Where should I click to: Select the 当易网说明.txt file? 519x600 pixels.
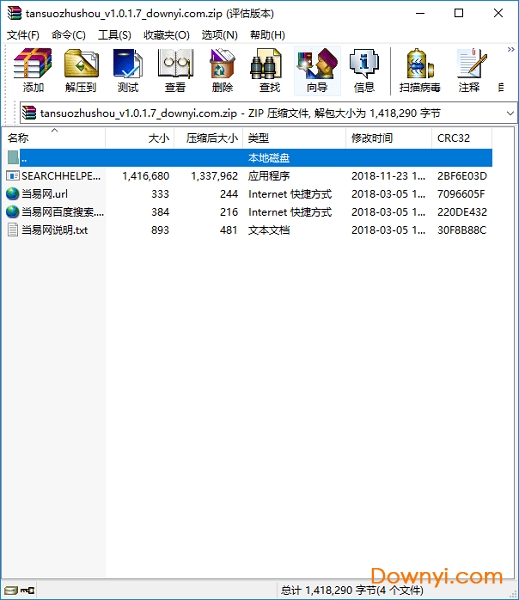coord(249,230)
